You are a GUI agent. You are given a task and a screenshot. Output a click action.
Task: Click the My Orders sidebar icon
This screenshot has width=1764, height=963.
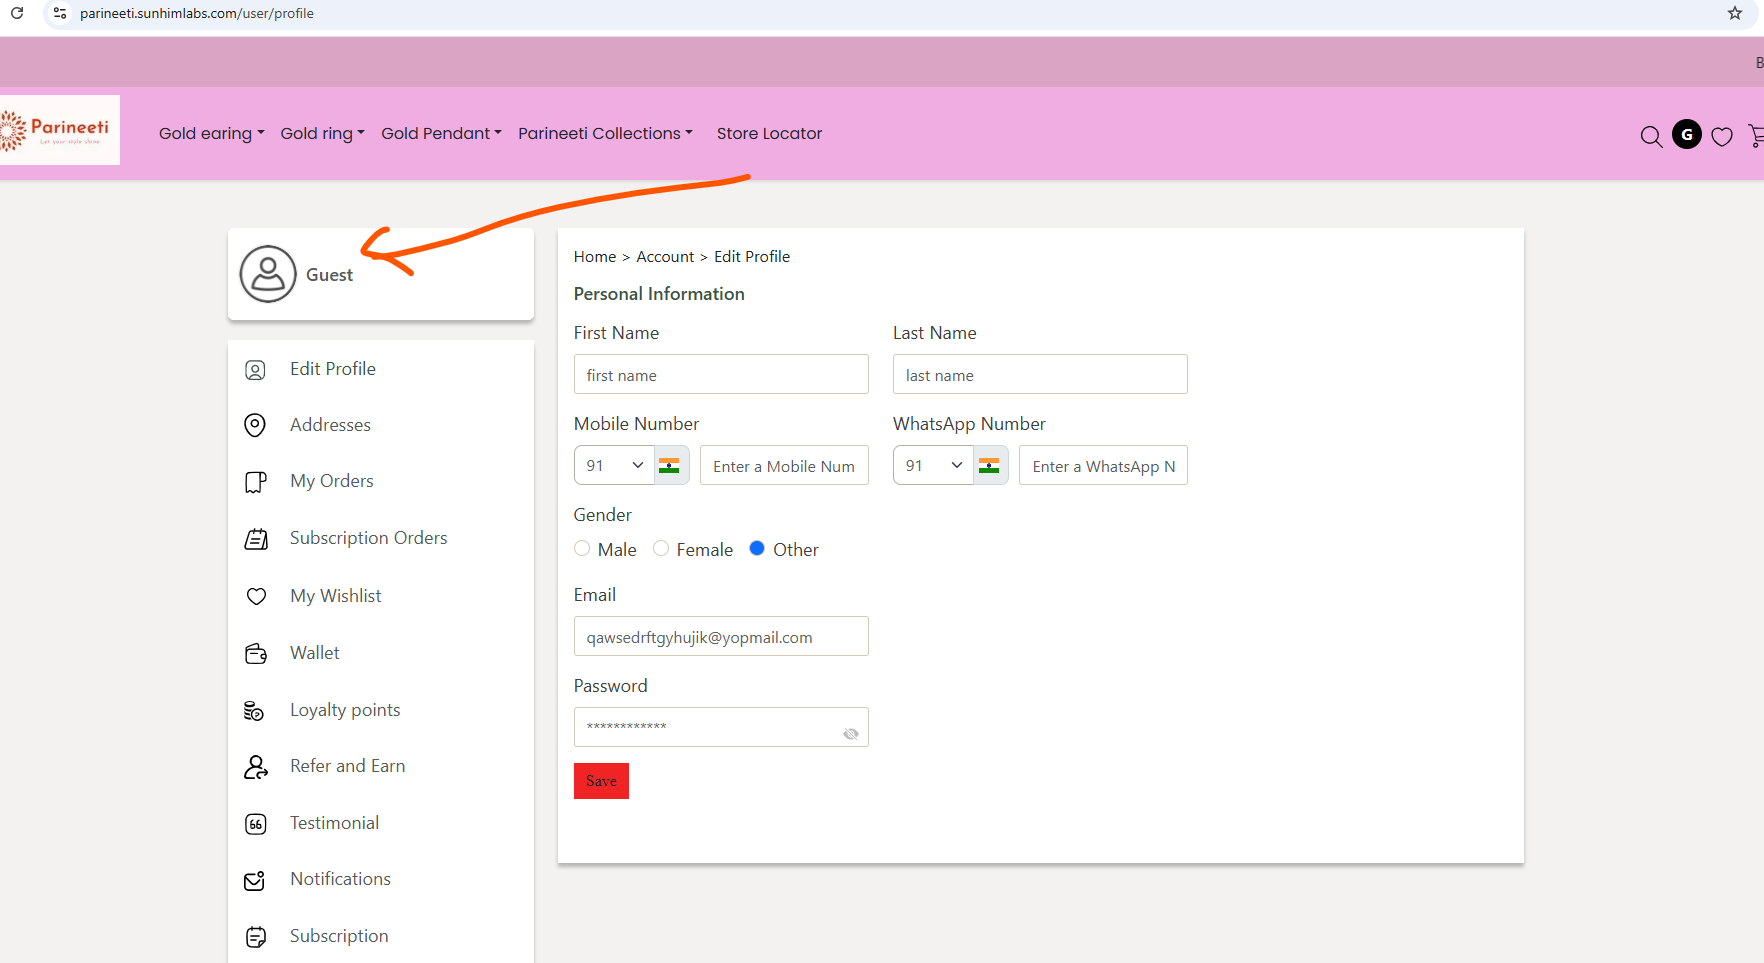pyautogui.click(x=256, y=482)
